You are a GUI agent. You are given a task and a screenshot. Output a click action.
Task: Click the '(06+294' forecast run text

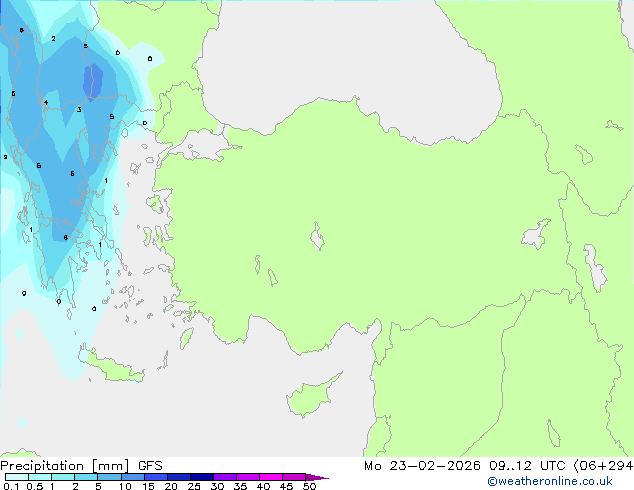point(603,466)
